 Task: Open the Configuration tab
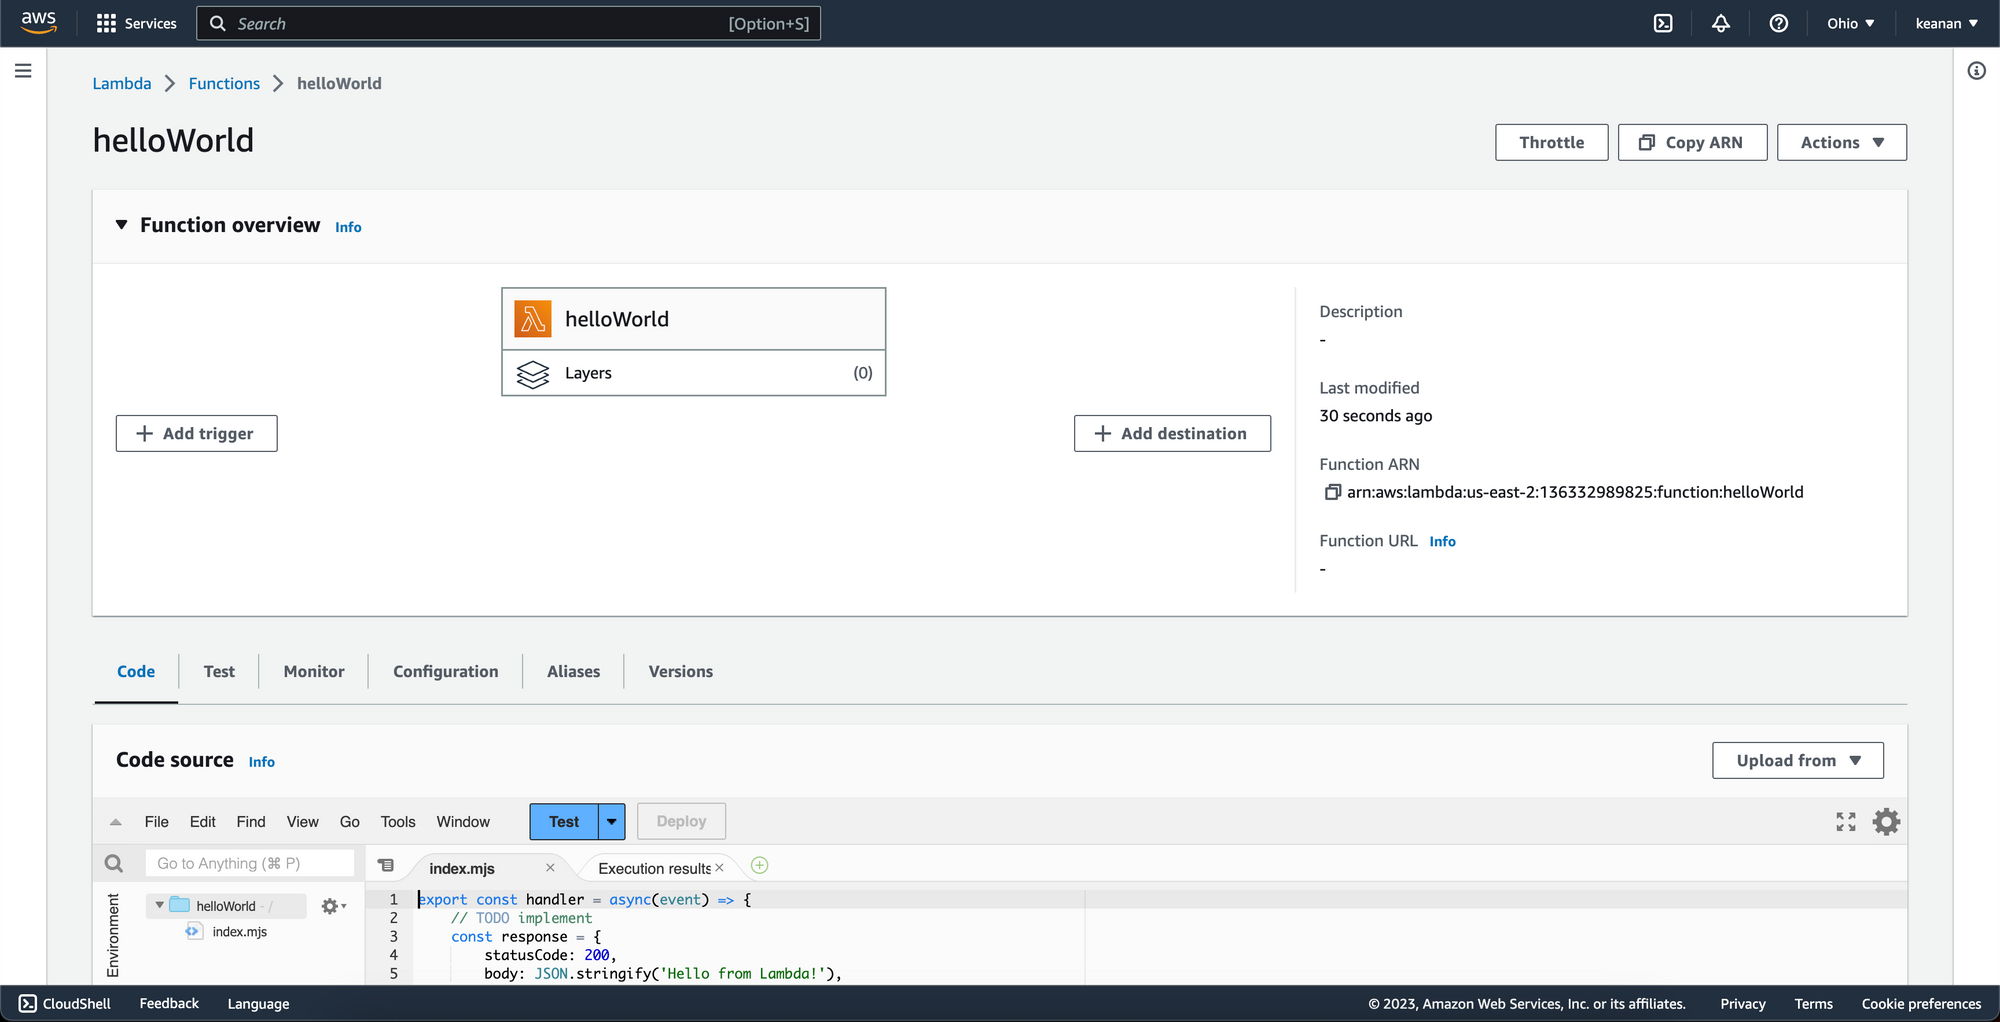[446, 672]
